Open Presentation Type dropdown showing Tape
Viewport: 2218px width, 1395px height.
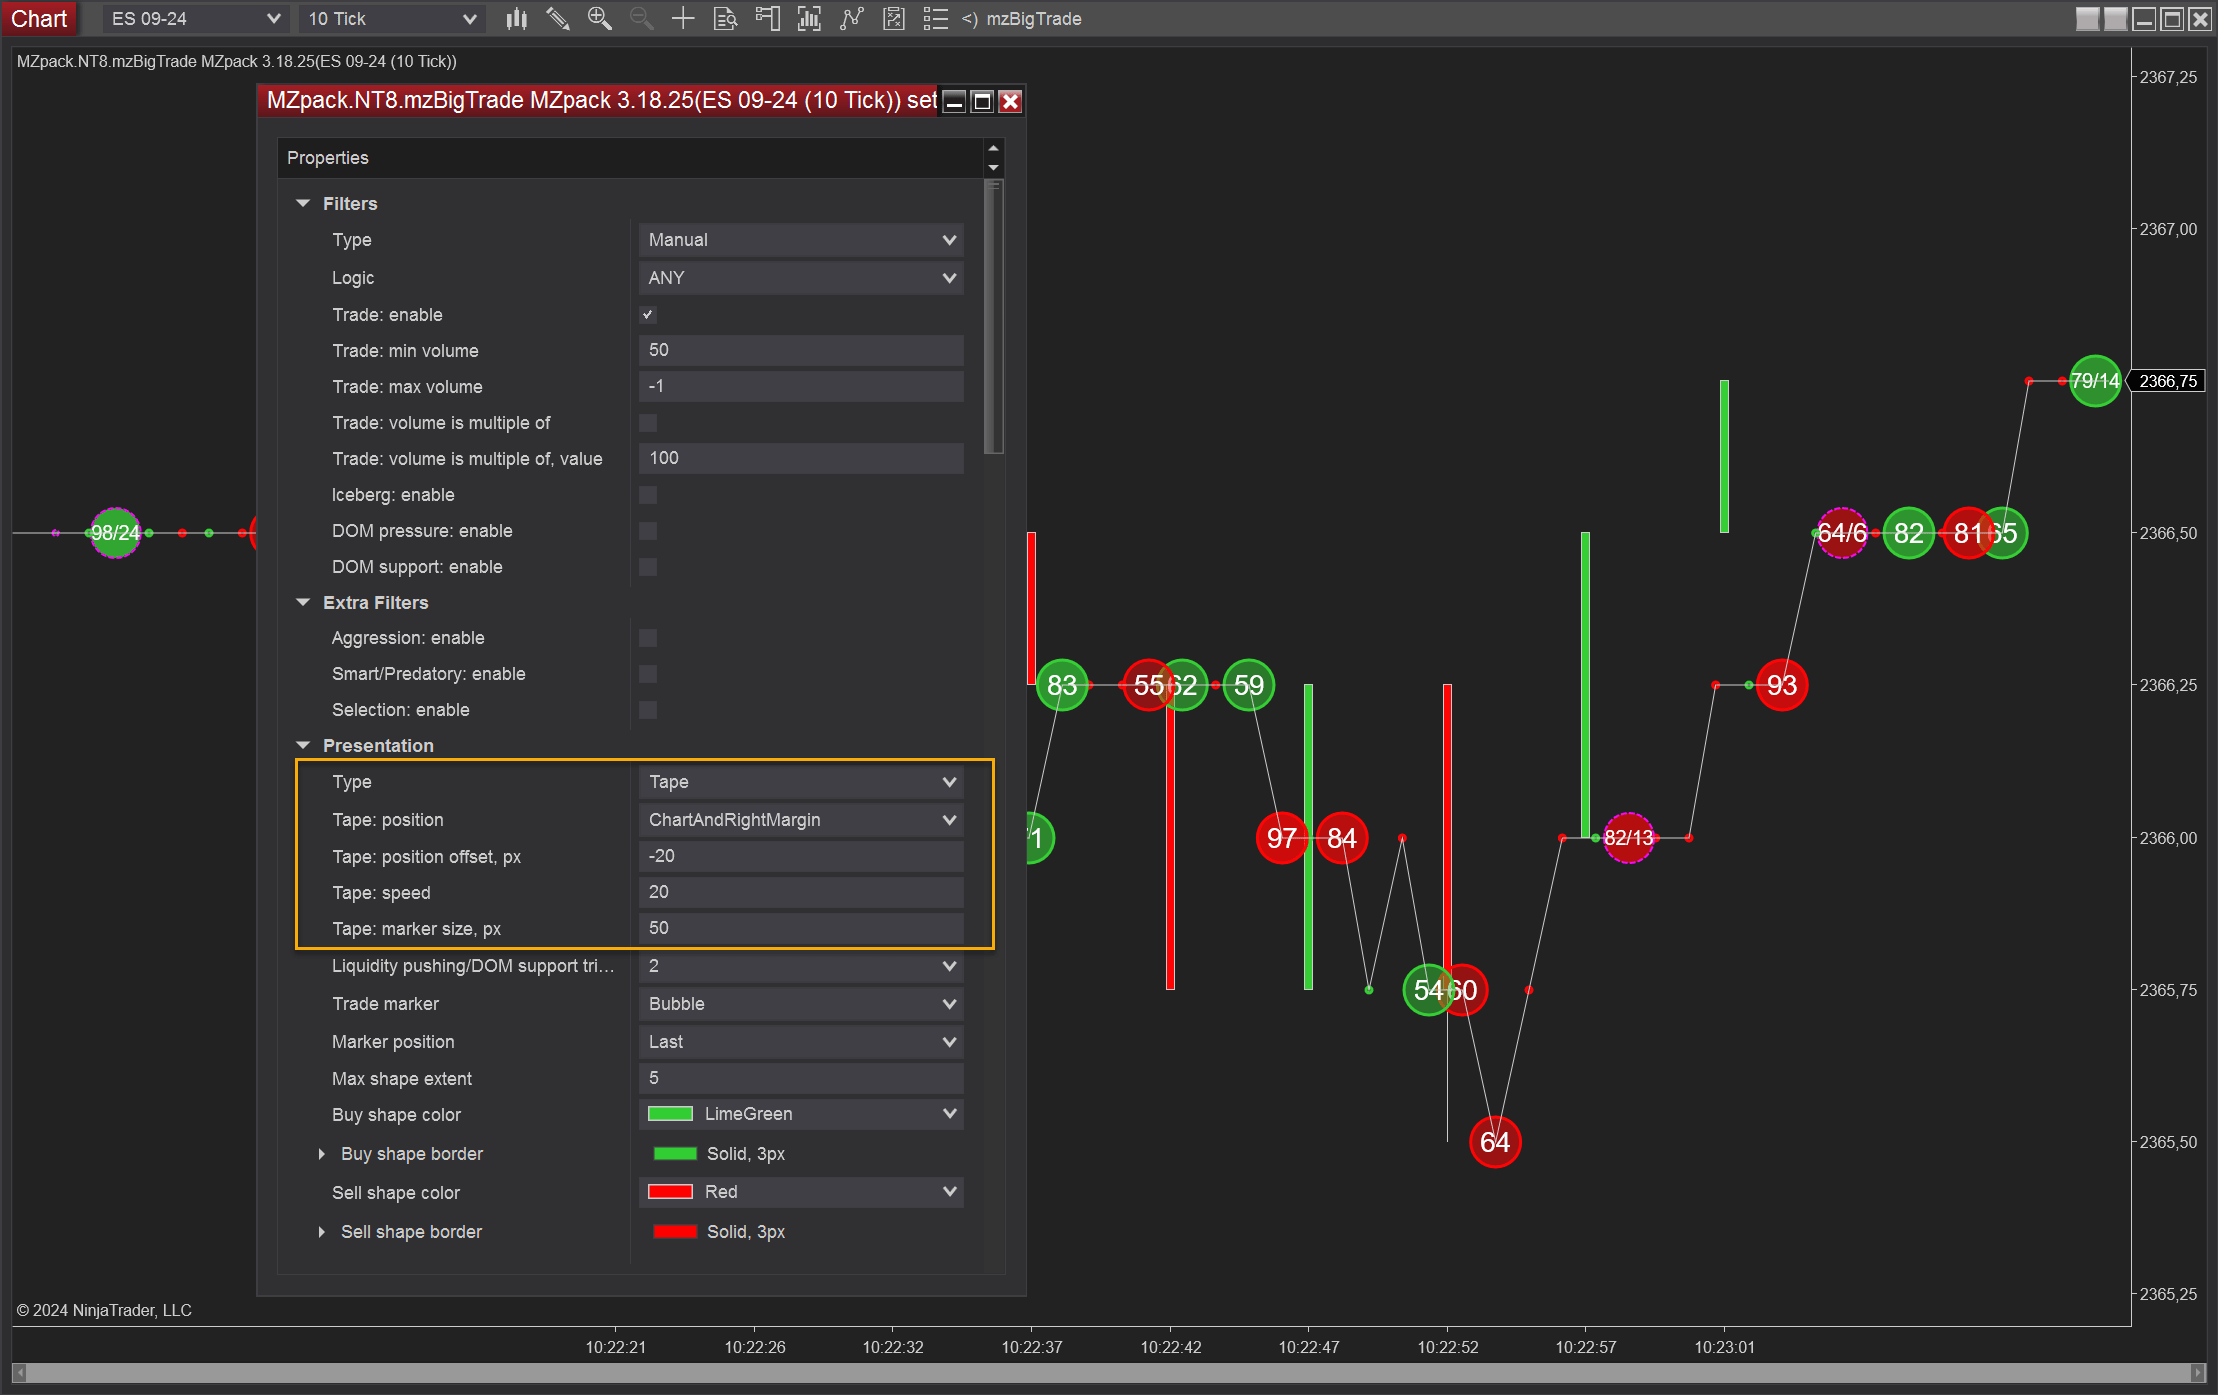(x=801, y=782)
